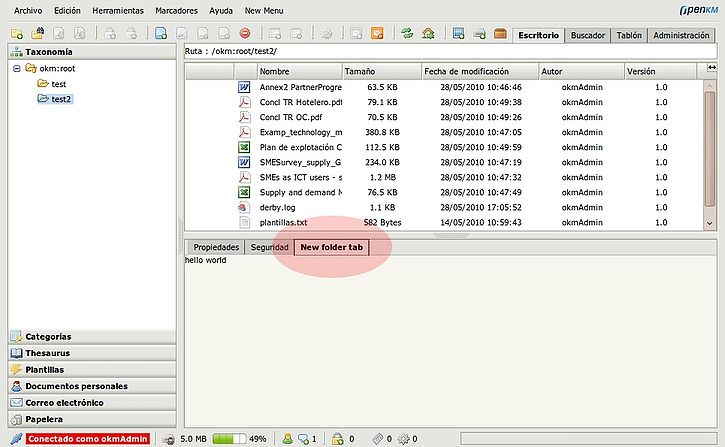This screenshot has height=447, width=725.
Task: Click the greyed download document icon
Action: (59, 33)
